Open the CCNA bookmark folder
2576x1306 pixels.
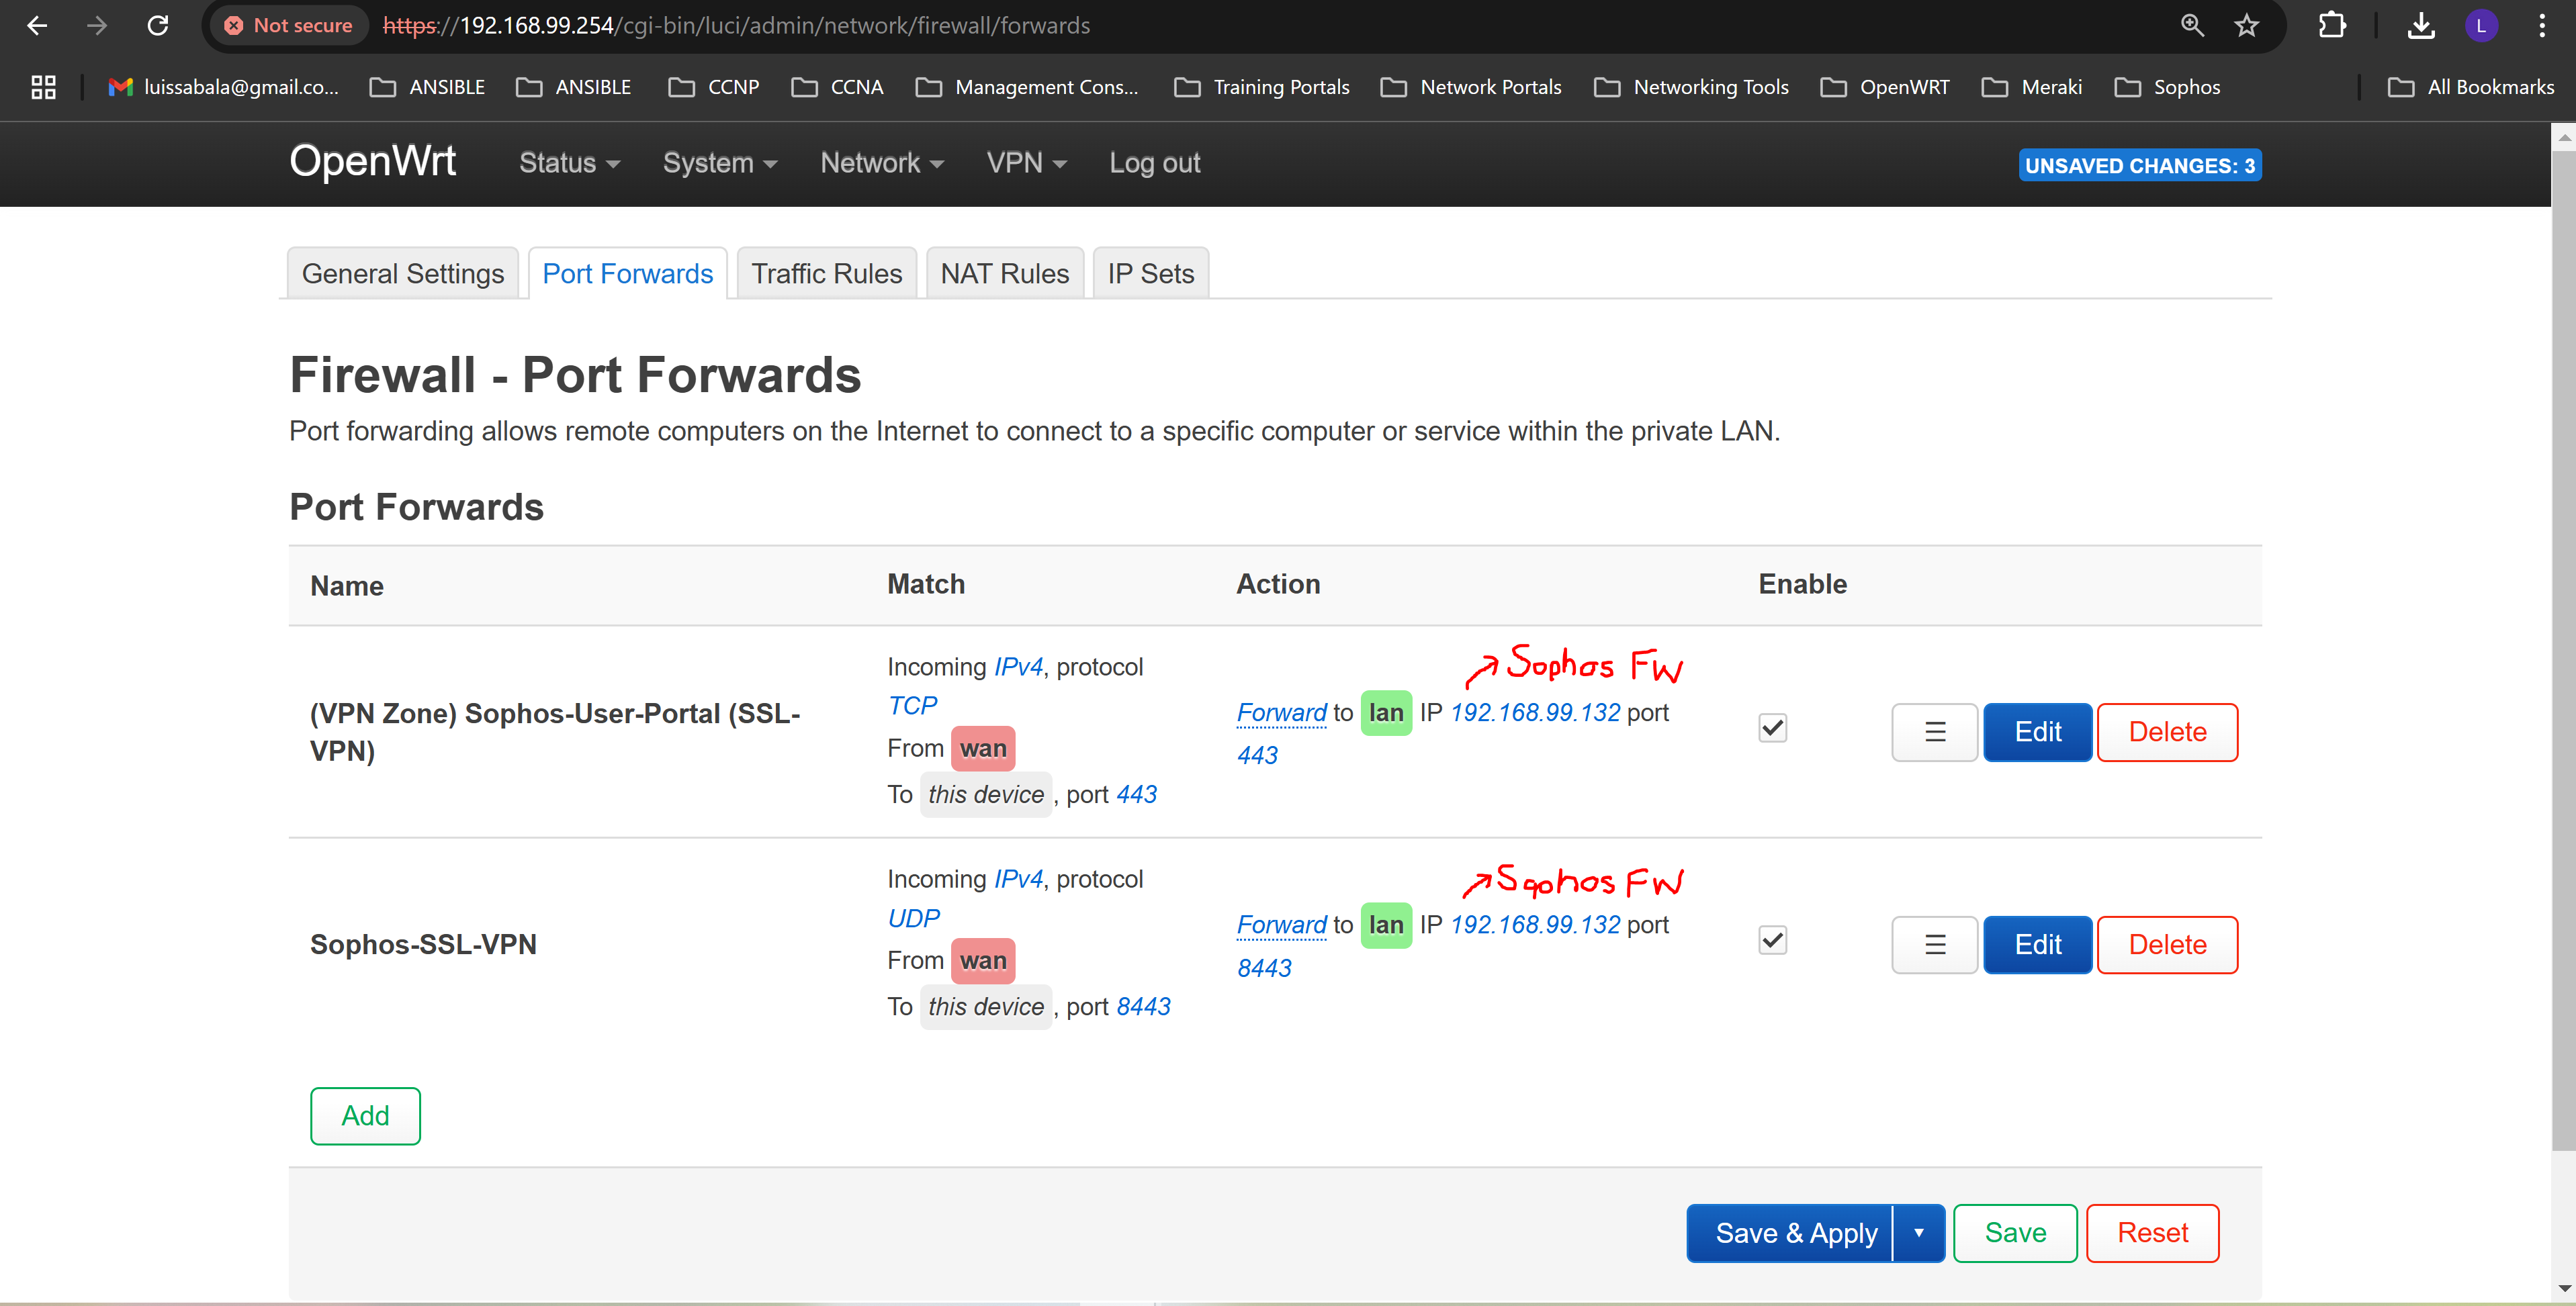837,87
